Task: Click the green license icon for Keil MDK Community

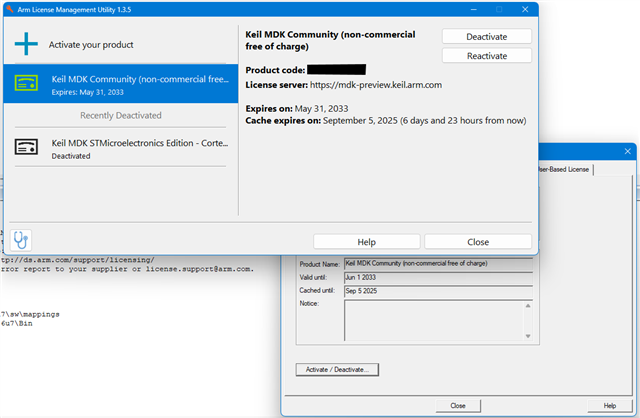Action: (x=27, y=83)
